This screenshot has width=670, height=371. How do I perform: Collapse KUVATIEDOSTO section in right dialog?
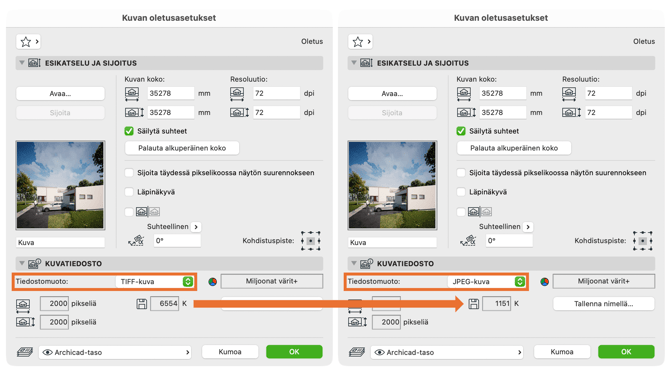click(353, 263)
